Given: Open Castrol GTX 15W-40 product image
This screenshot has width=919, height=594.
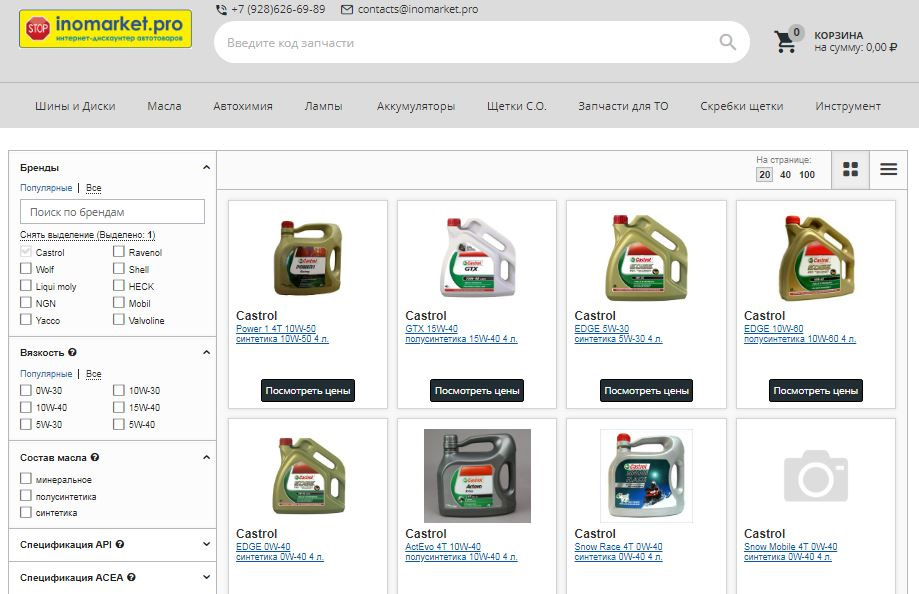Looking at the screenshot, I should (477, 257).
